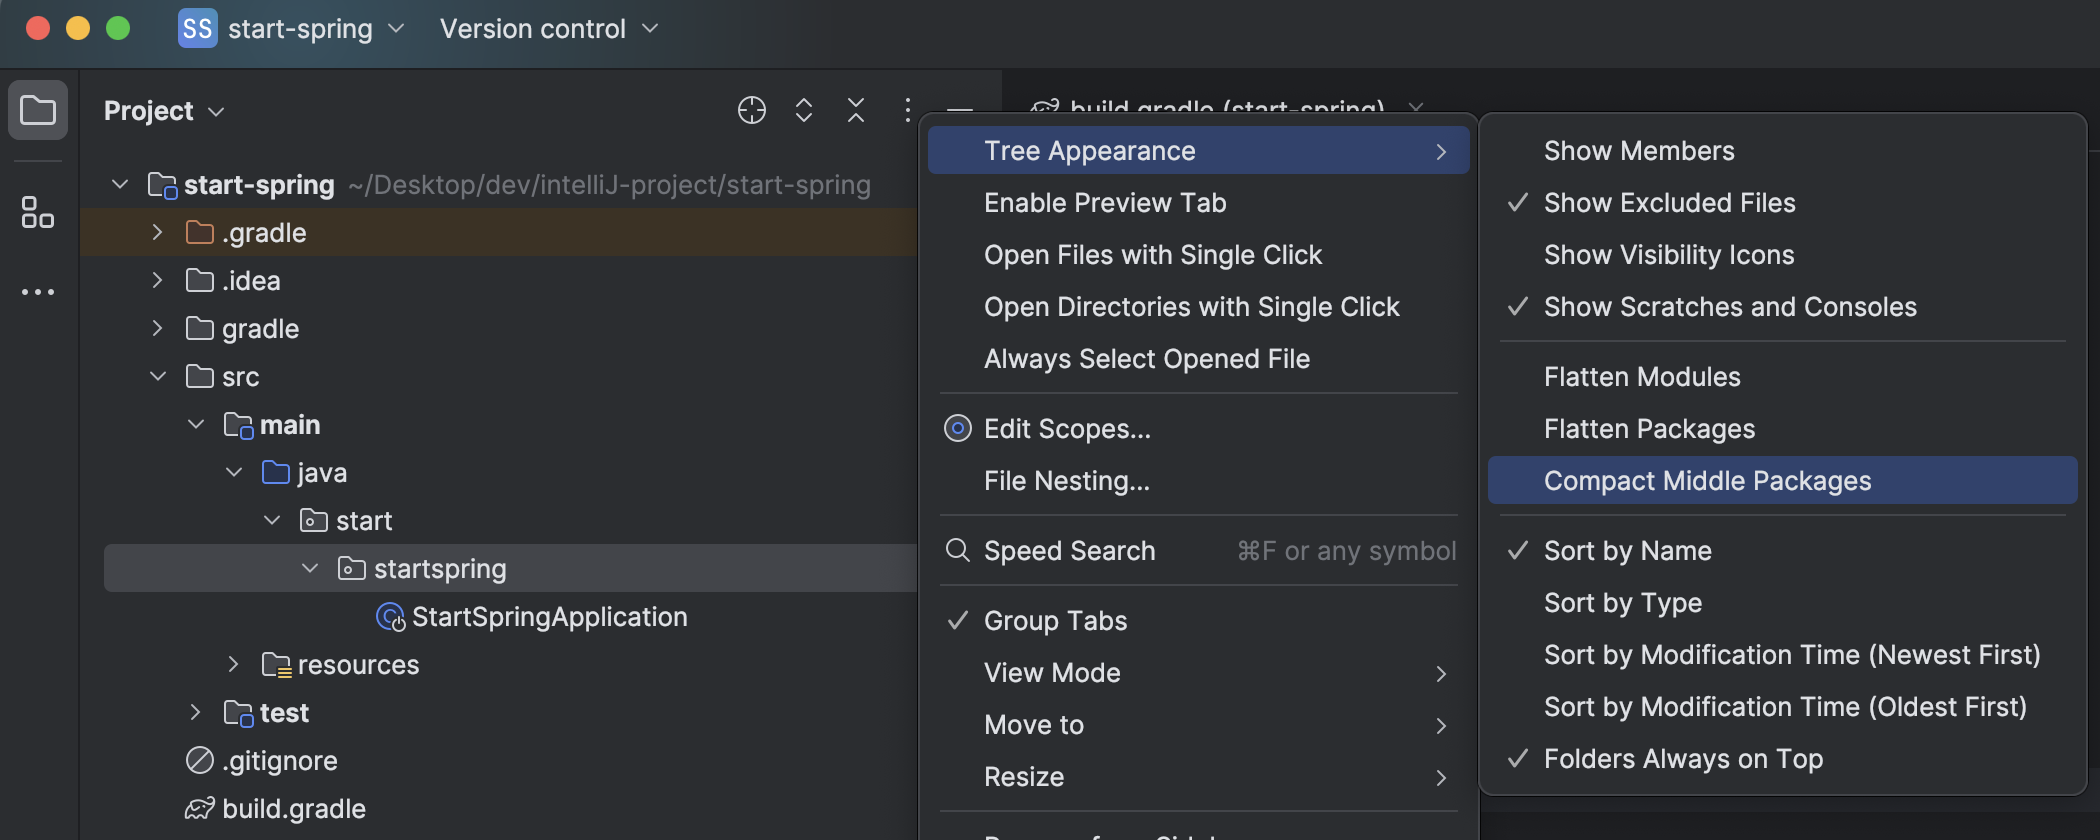Open the Move to submenu

1198,725
